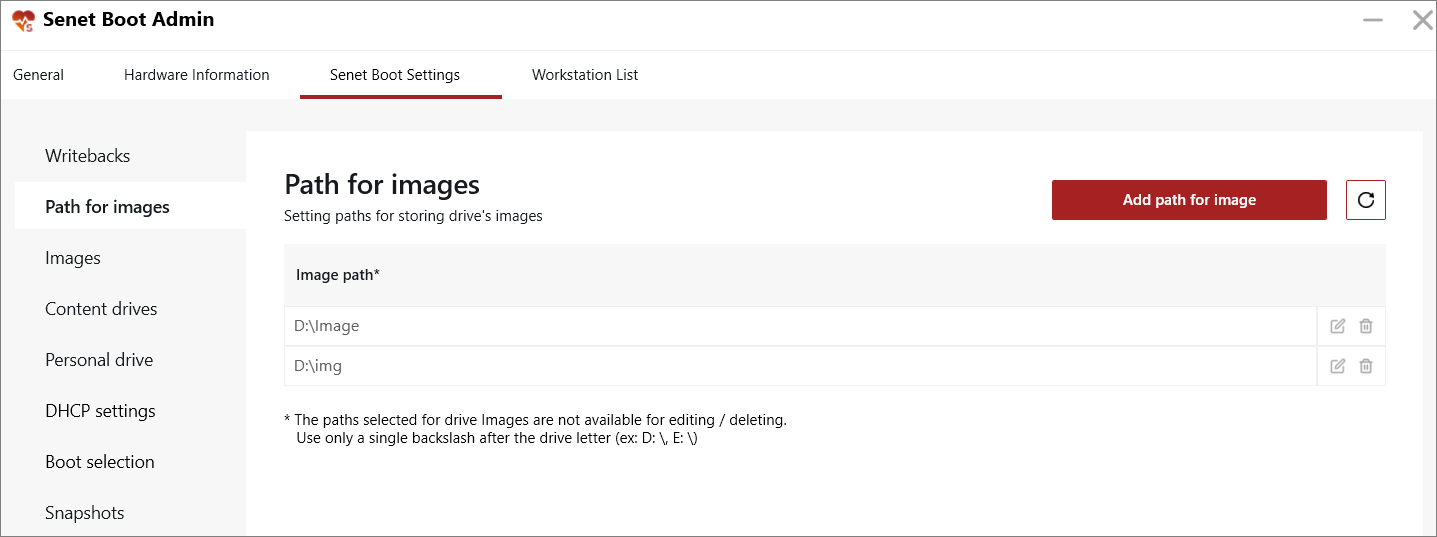Delete the D:\img path entry
This screenshot has height=537, width=1437.
[1366, 366]
